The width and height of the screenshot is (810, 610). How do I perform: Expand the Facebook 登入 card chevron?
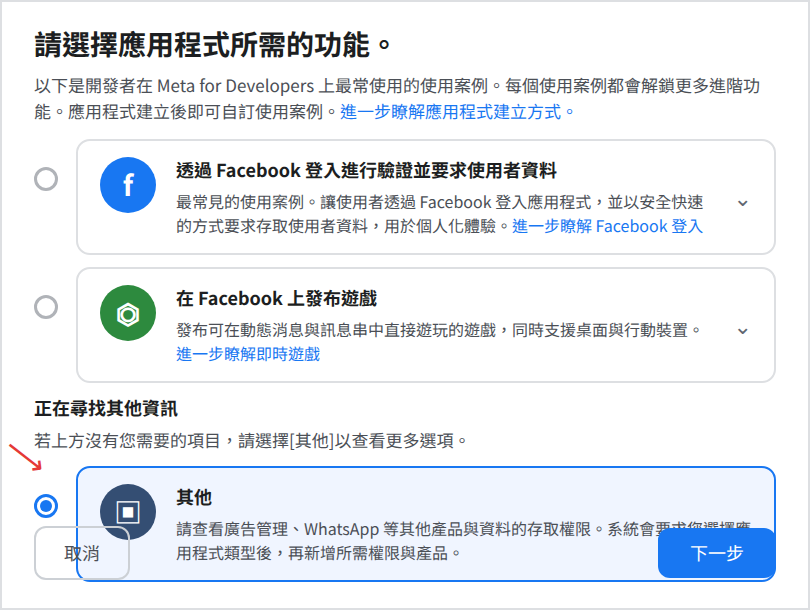(x=743, y=203)
